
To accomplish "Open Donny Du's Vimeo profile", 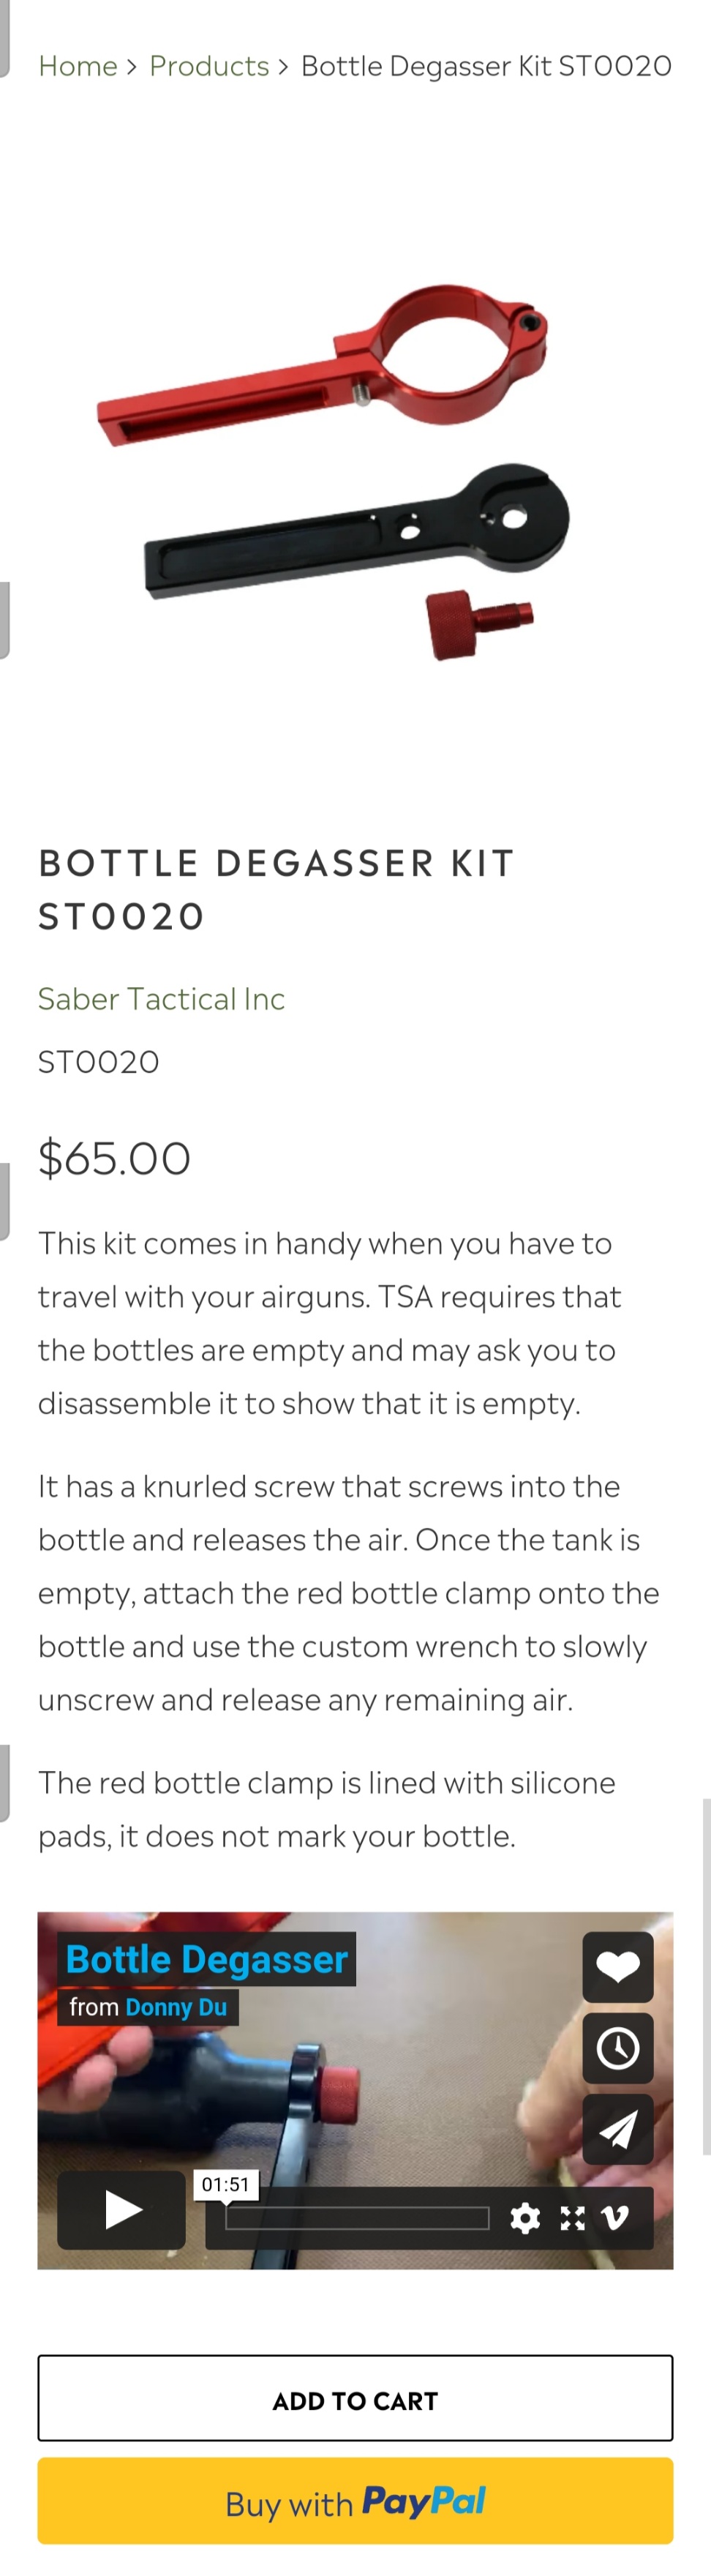I will click(x=176, y=2007).
